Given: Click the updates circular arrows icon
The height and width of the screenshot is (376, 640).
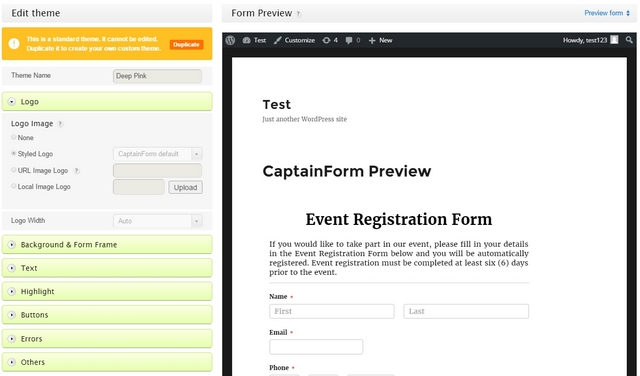Looking at the screenshot, I should point(326,40).
